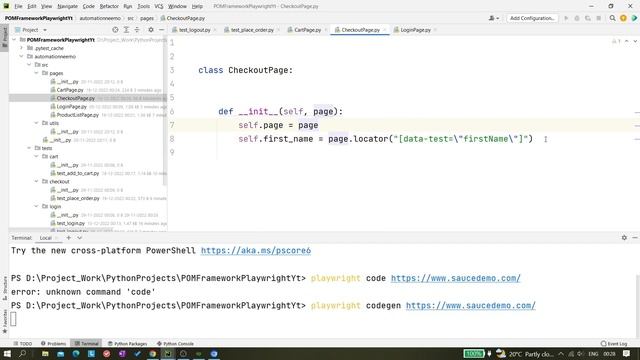Open the Windows Start menu
This screenshot has height=360, width=640.
click(7, 353)
